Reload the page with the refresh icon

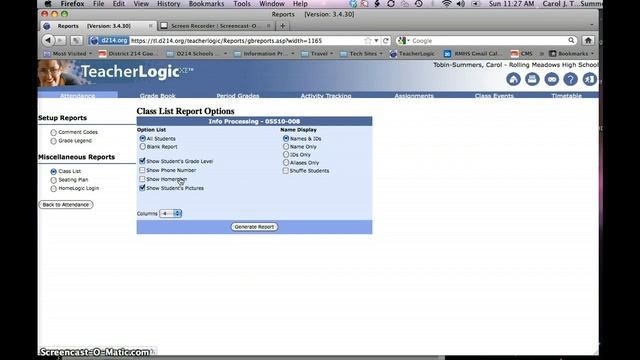click(386, 41)
